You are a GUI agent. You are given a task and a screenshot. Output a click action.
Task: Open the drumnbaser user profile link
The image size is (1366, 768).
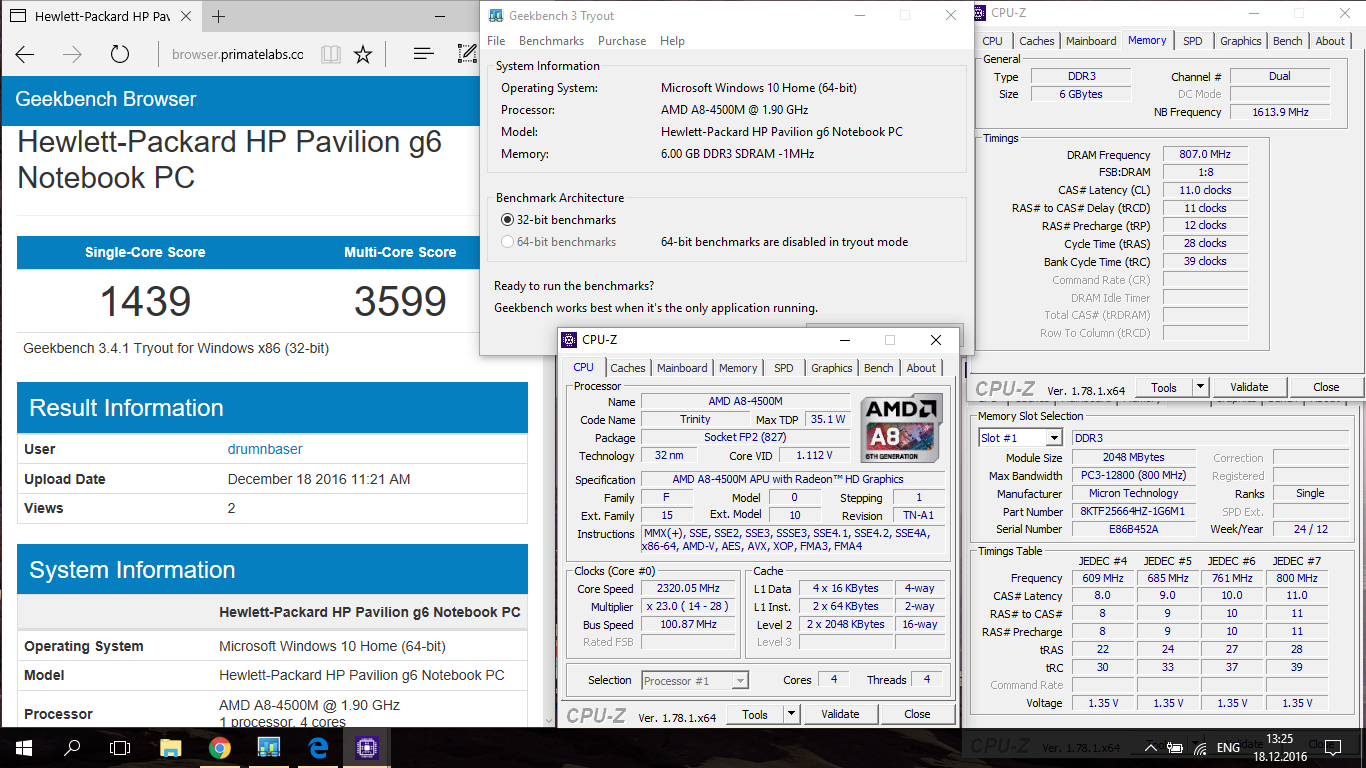click(x=265, y=449)
